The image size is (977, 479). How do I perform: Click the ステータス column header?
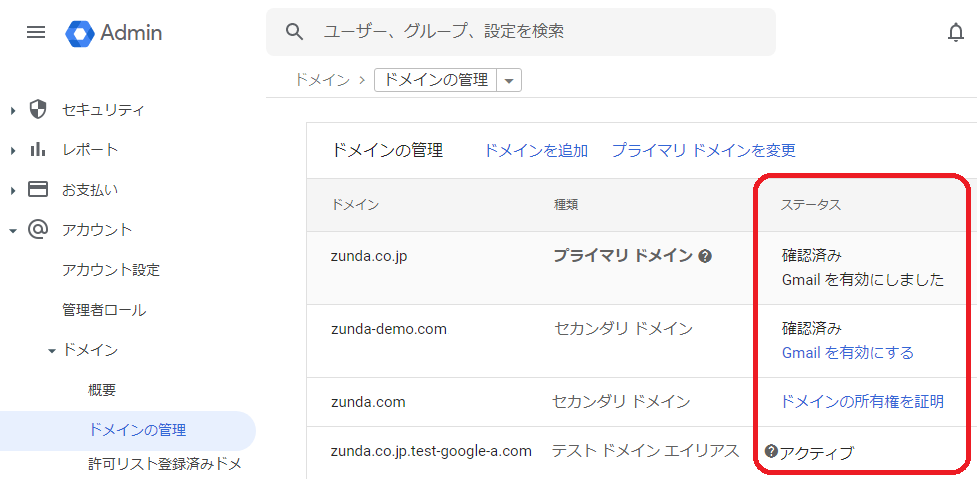pos(811,205)
